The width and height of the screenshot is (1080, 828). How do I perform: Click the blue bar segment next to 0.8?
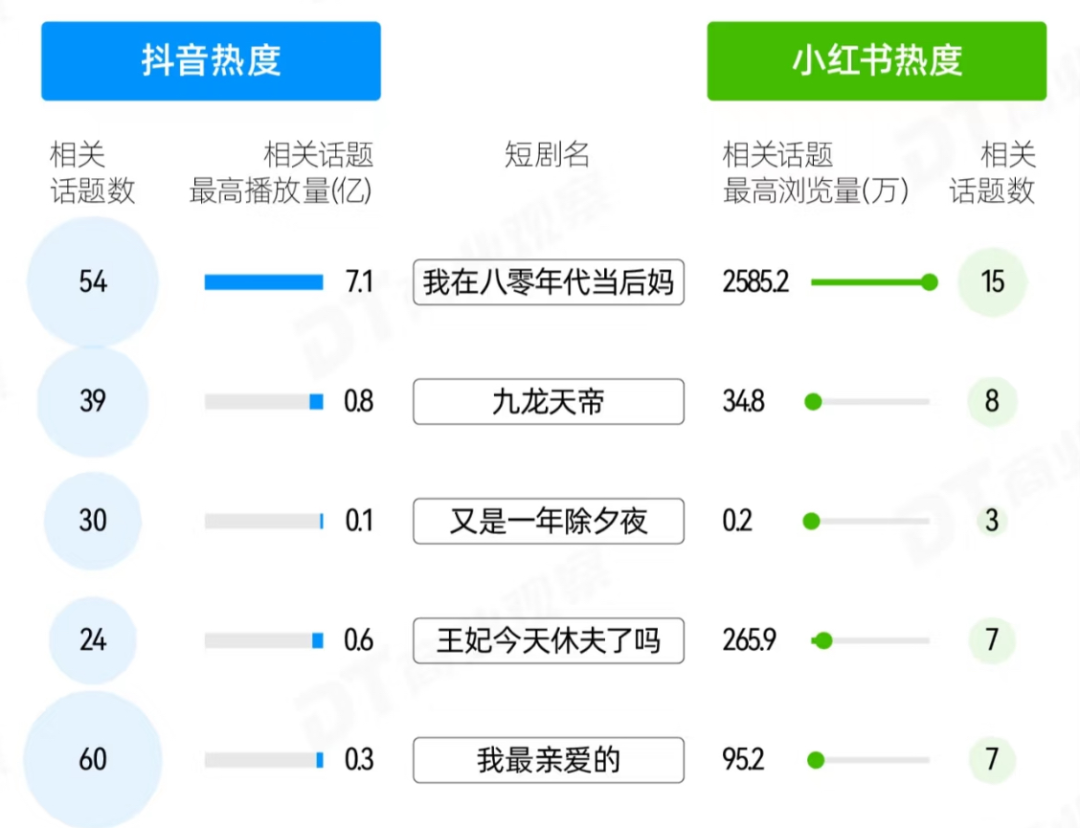pyautogui.click(x=316, y=402)
